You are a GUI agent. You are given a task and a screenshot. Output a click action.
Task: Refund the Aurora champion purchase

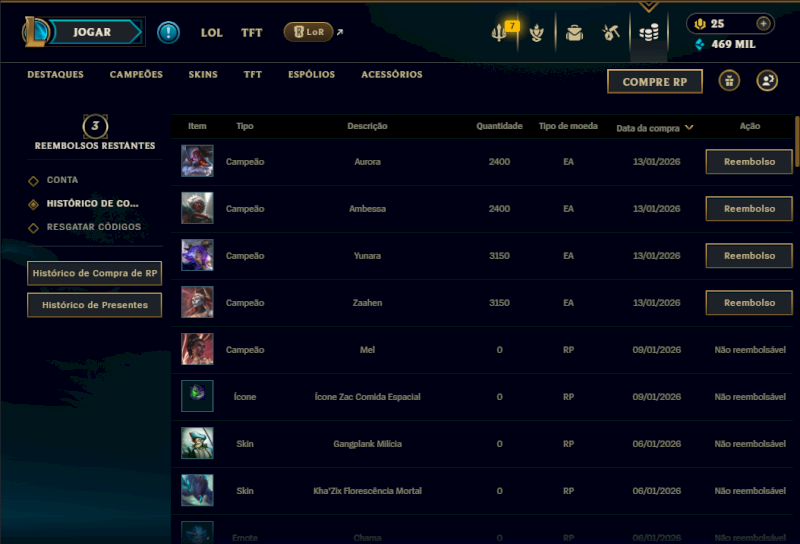point(749,162)
